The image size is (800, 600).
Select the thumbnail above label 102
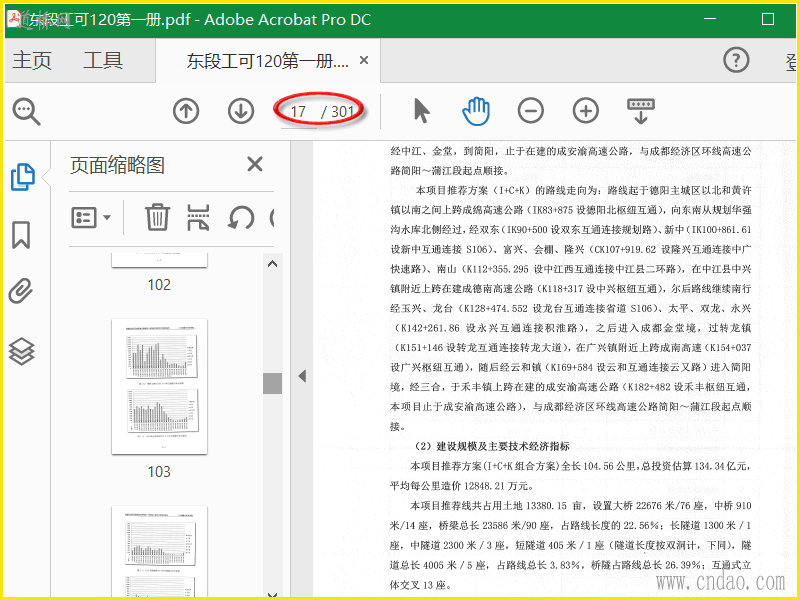point(159,260)
